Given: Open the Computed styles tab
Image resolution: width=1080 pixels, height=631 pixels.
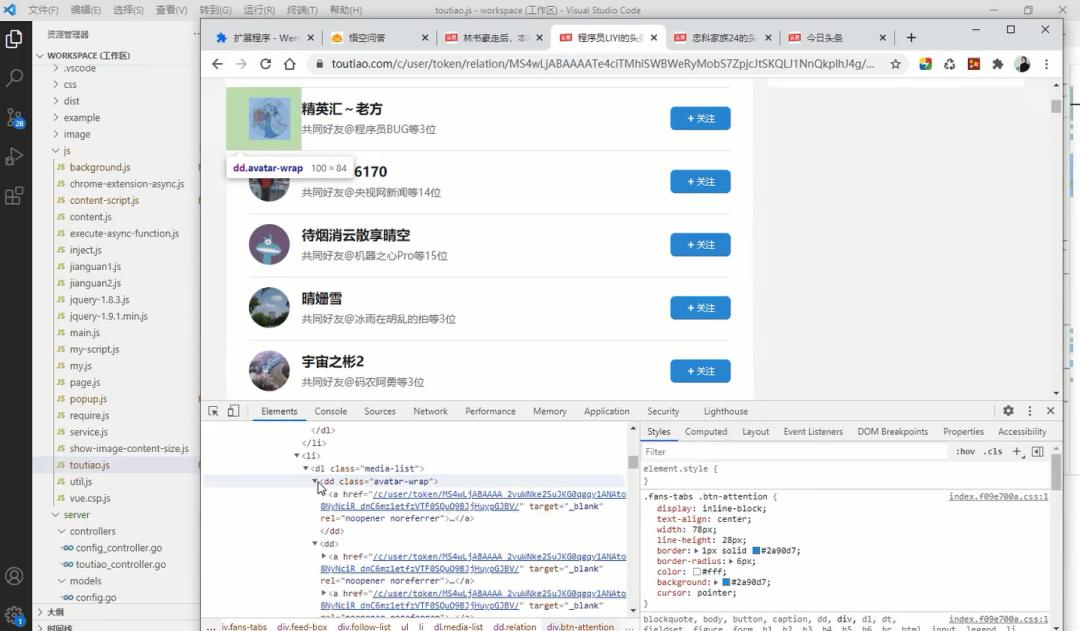Looking at the screenshot, I should point(706,431).
